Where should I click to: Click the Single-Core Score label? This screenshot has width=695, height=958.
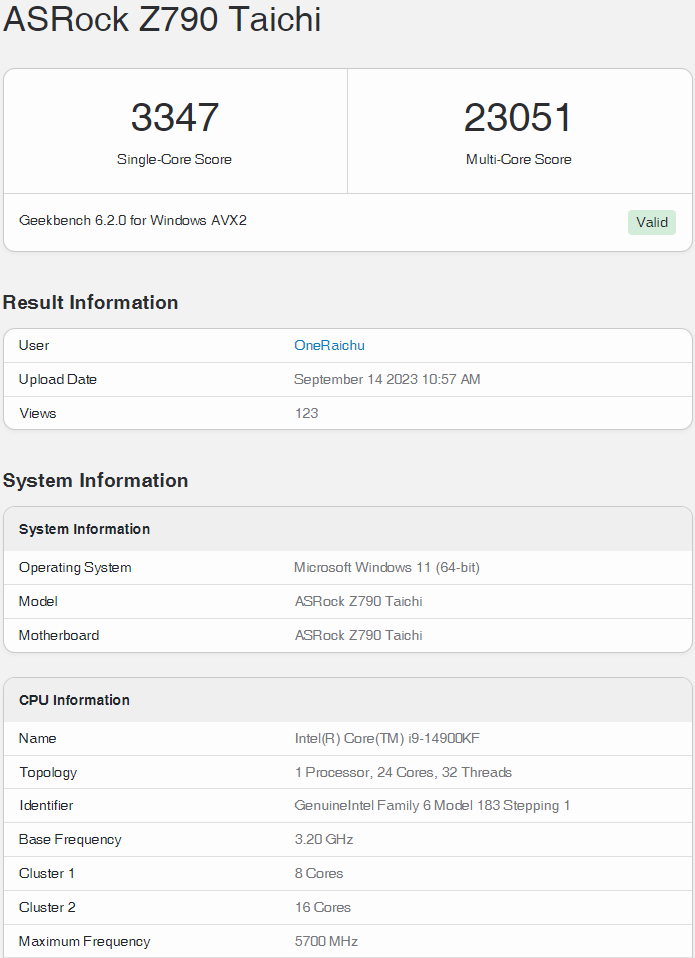[175, 159]
